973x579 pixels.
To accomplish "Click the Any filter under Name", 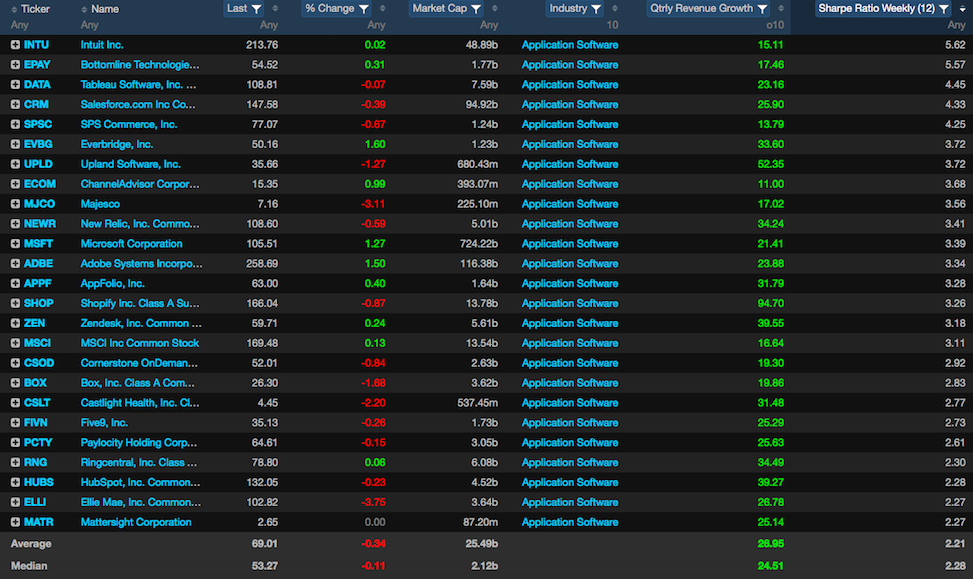I will 90,25.
